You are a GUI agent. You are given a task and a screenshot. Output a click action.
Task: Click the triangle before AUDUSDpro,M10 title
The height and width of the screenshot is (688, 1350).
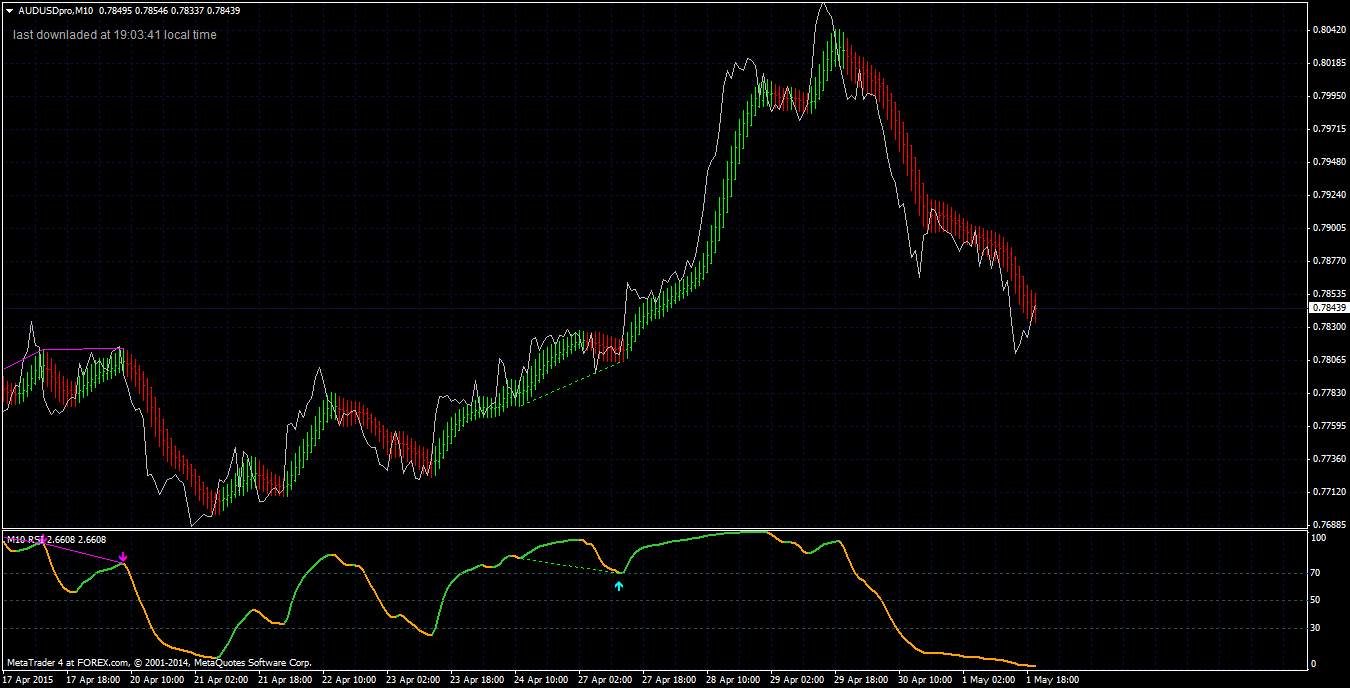(x=8, y=10)
